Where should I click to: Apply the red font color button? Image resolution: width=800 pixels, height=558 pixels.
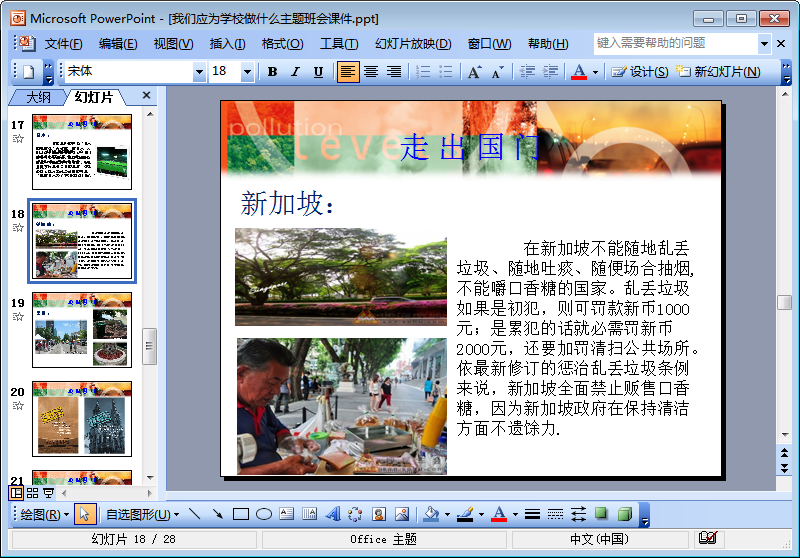579,72
